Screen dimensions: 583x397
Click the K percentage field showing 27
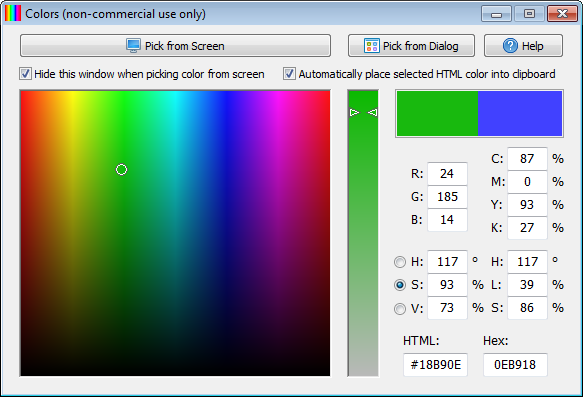[x=527, y=227]
